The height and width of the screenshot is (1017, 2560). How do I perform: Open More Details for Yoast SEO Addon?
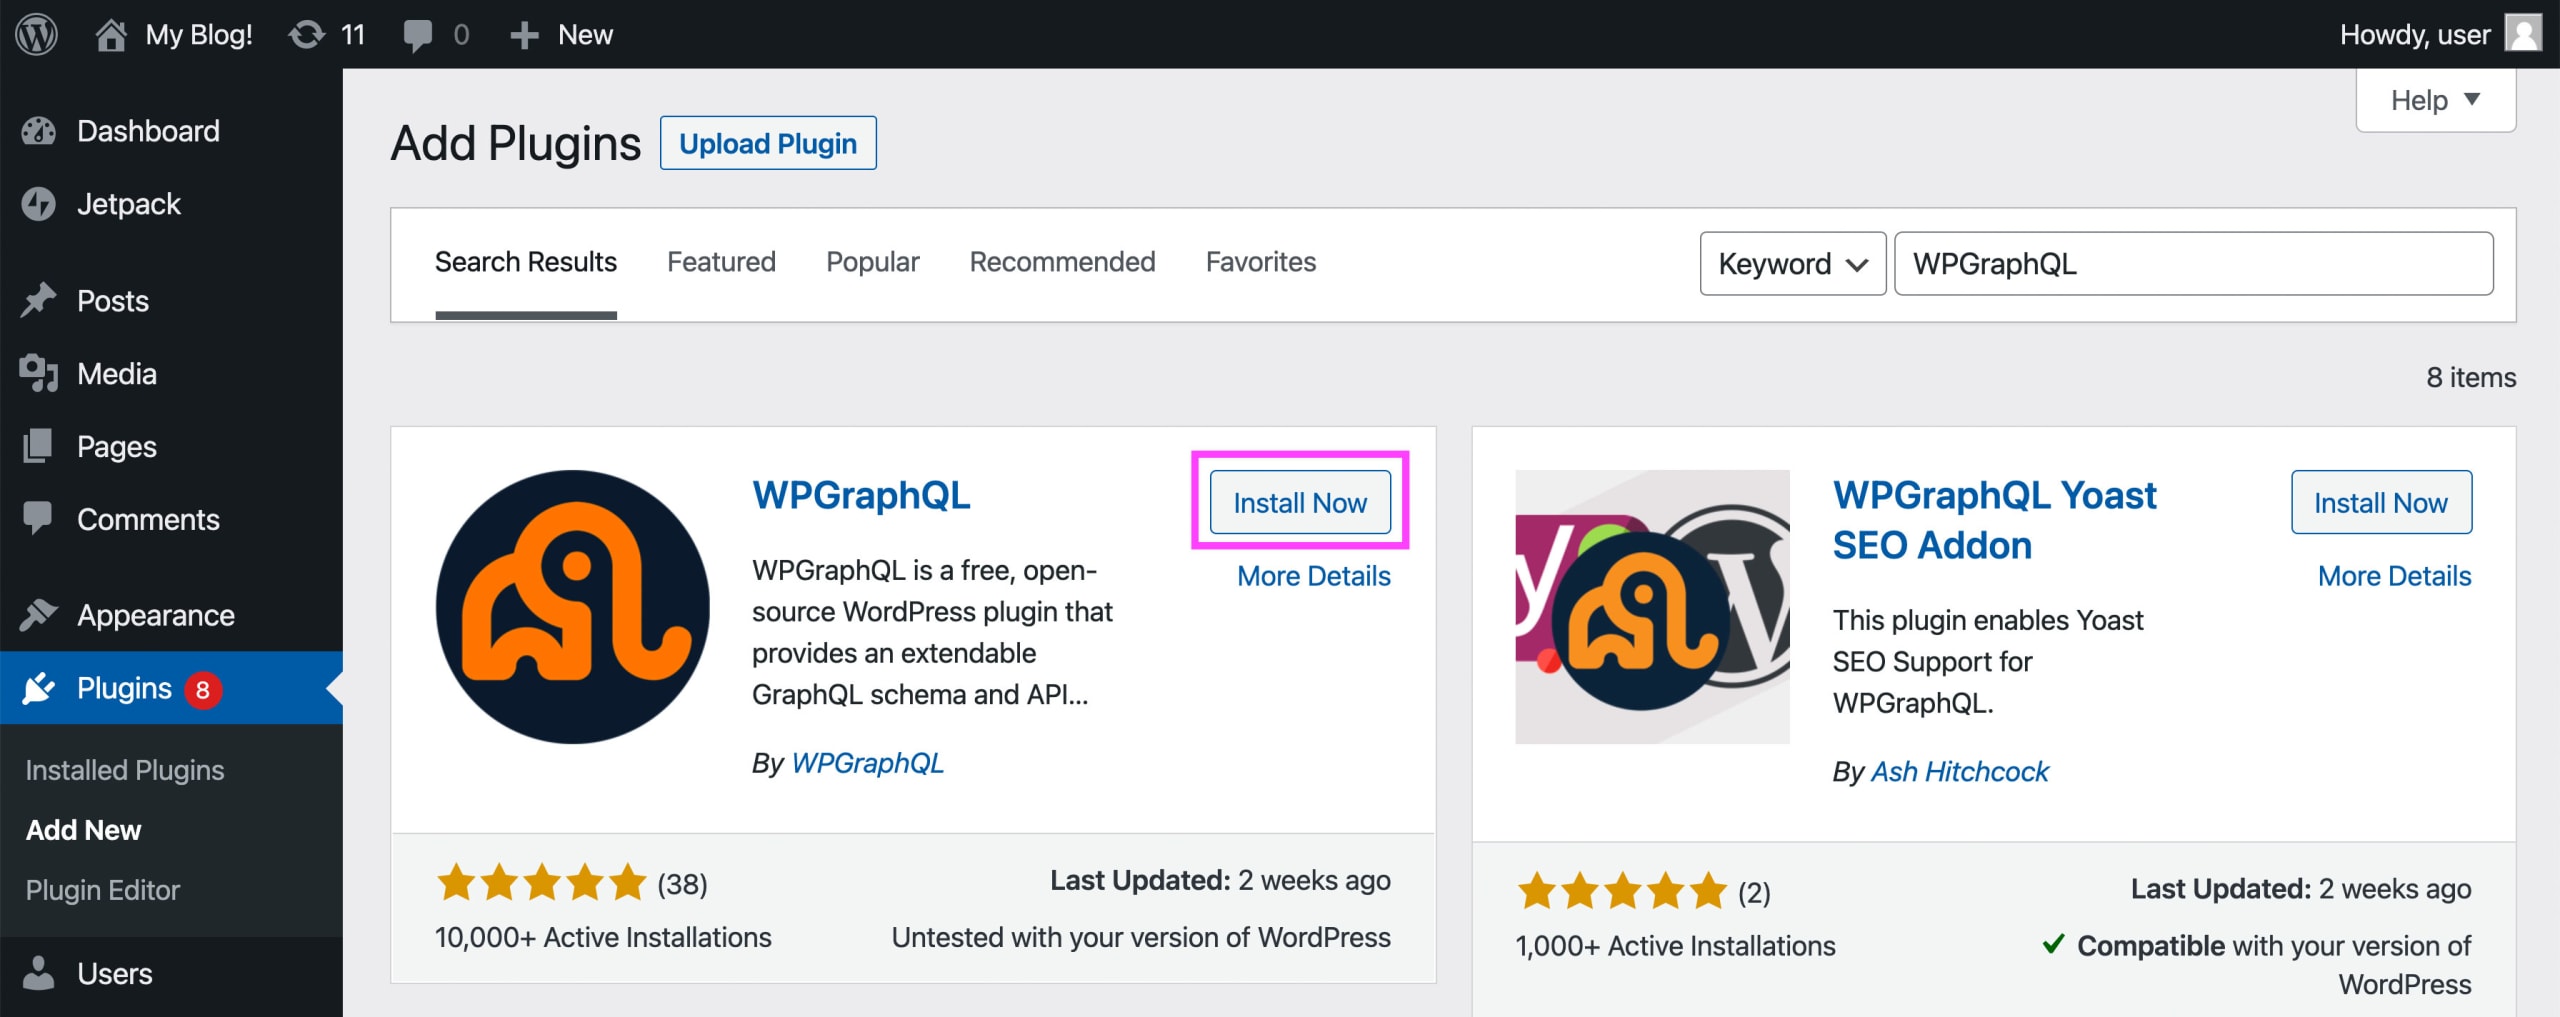click(2395, 576)
